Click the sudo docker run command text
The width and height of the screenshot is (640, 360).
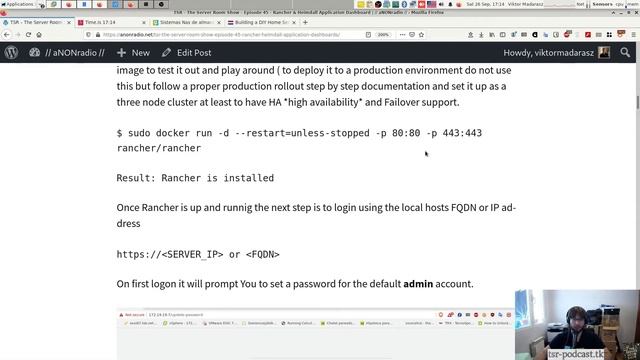pyautogui.click(x=299, y=133)
